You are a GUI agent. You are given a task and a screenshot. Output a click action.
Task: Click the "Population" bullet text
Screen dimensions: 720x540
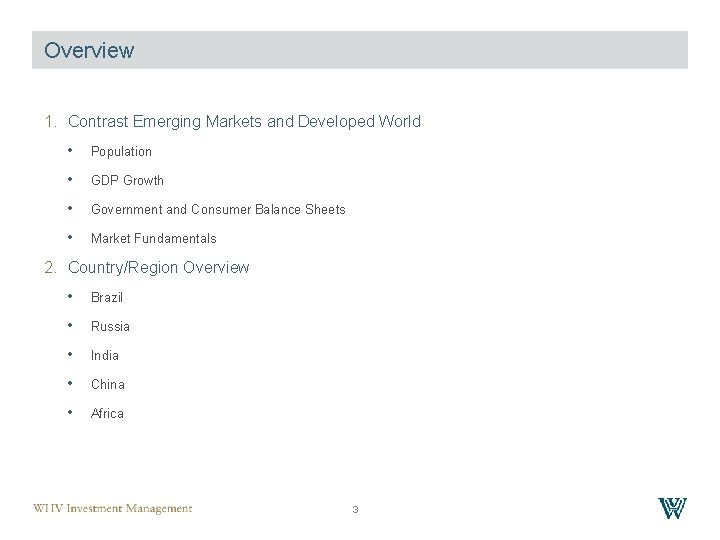point(121,152)
